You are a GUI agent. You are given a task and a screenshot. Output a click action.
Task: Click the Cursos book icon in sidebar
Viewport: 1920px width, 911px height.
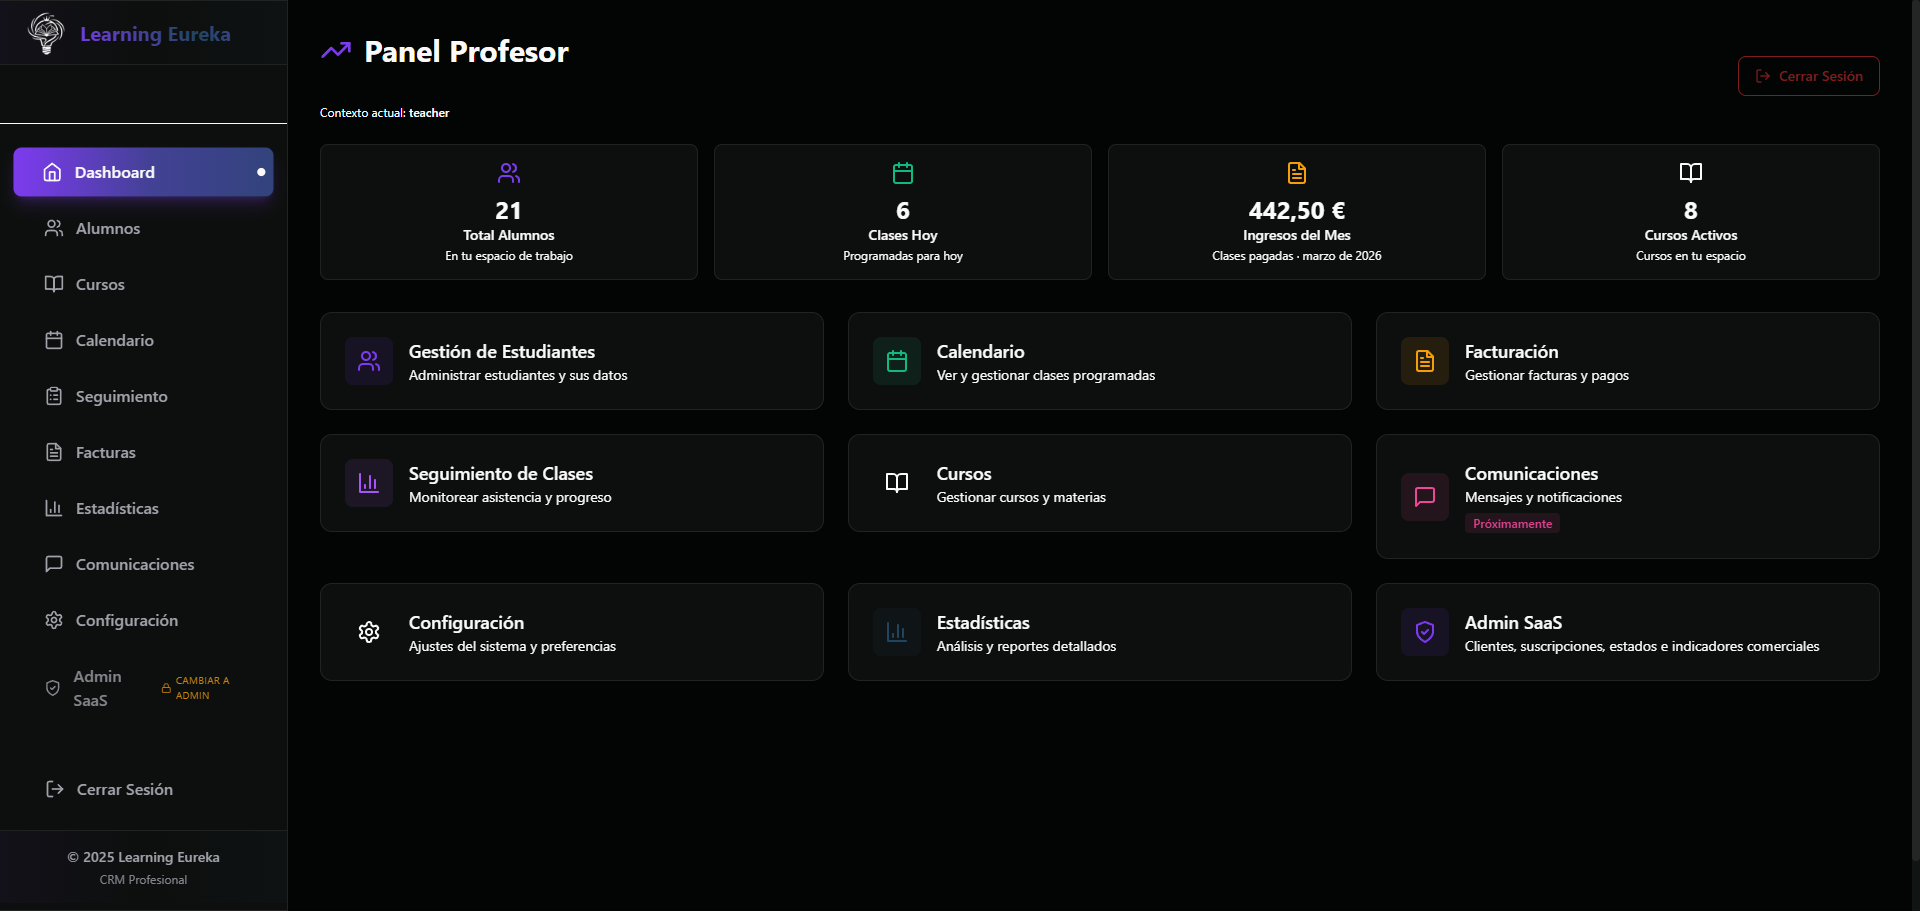[x=54, y=284]
